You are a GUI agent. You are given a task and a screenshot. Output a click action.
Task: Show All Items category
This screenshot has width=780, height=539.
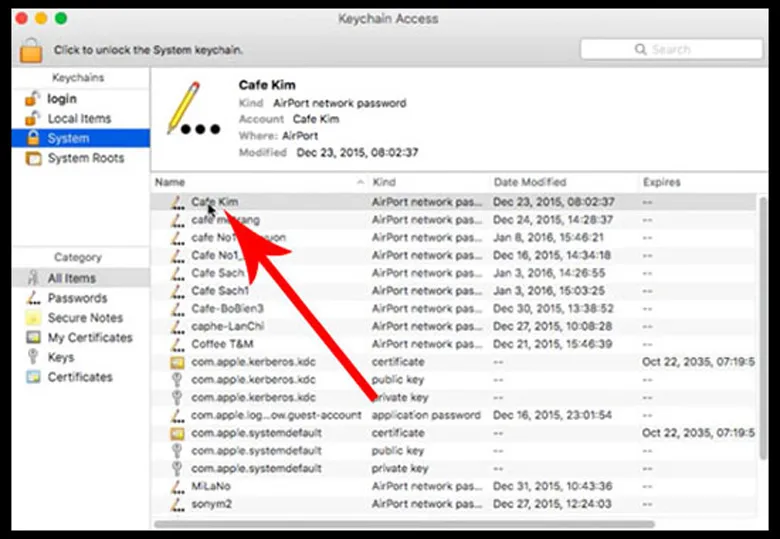click(x=71, y=278)
